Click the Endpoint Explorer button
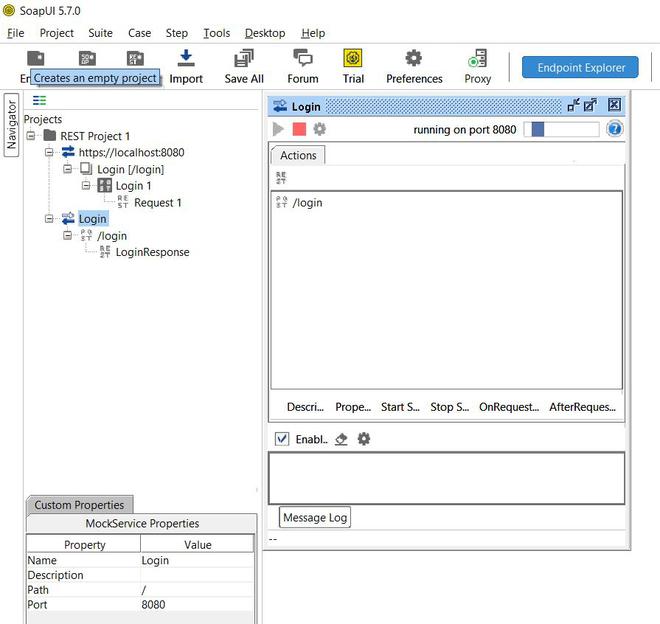The width and height of the screenshot is (660, 624). [x=580, y=67]
